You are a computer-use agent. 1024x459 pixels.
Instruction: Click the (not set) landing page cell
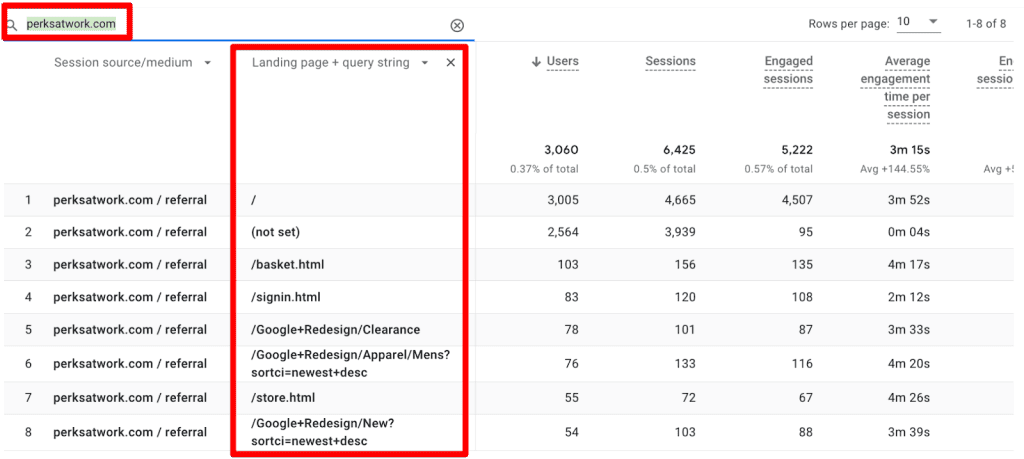[x=276, y=232]
